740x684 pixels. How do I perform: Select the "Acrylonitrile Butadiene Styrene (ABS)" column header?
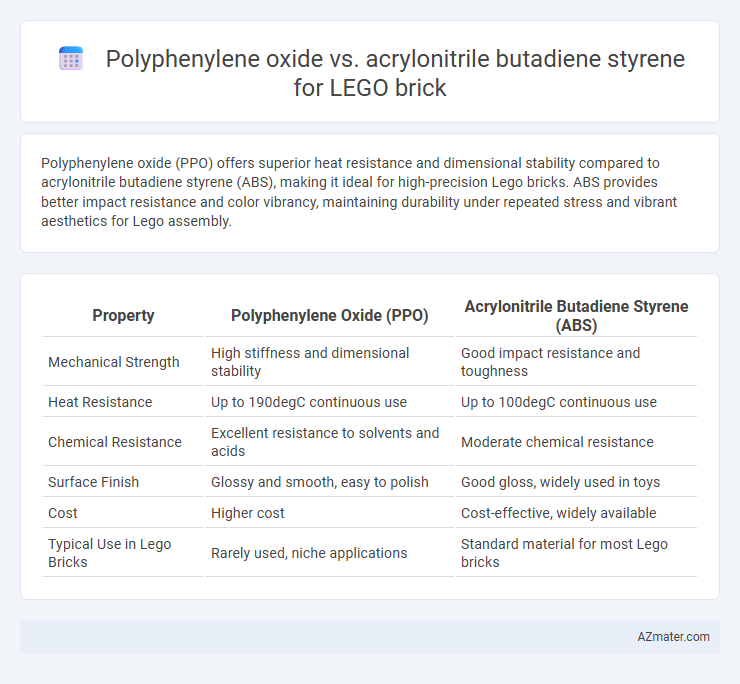(576, 315)
